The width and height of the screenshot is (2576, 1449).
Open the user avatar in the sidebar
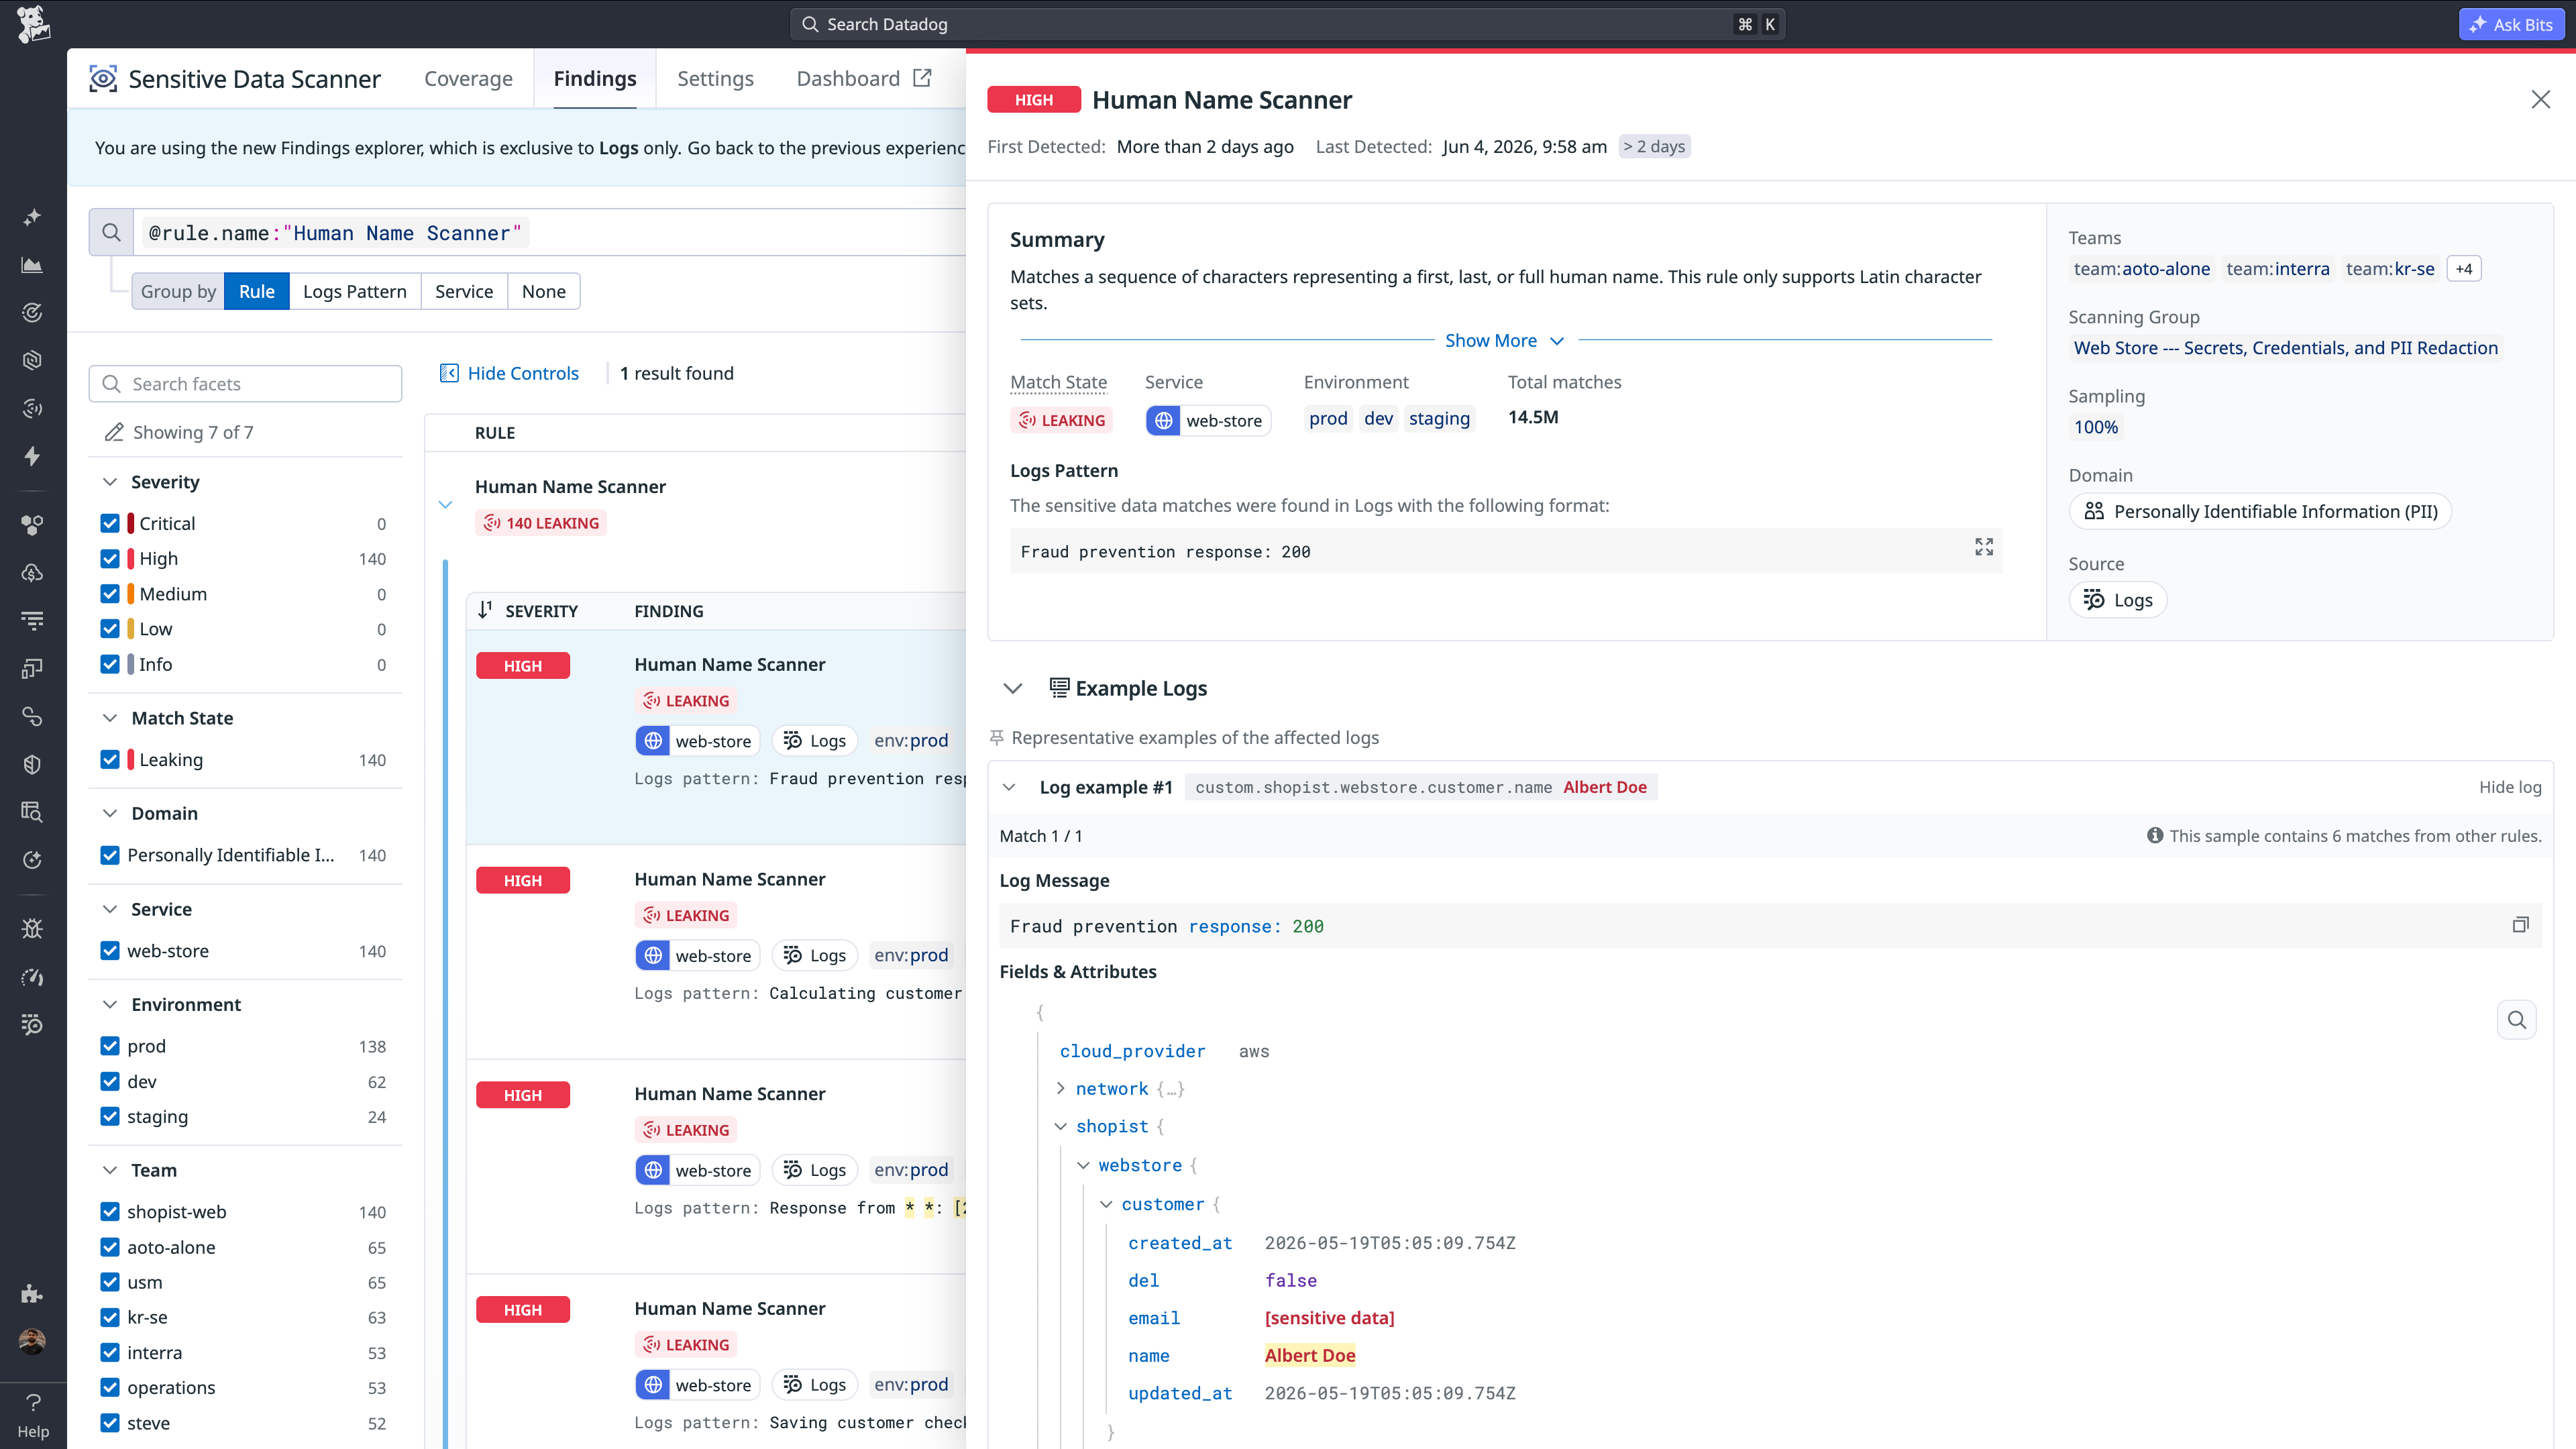pyautogui.click(x=33, y=1342)
